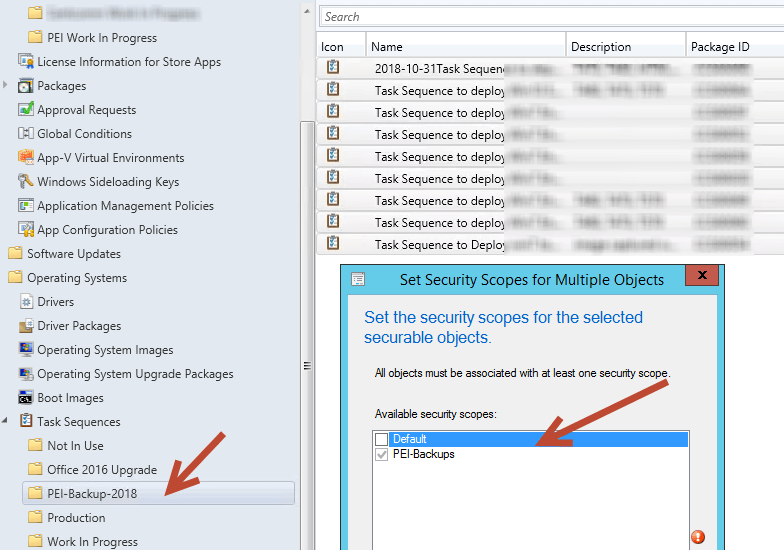Collapse the Task Sequences tree node
This screenshot has width=784, height=550.
[x=4, y=420]
